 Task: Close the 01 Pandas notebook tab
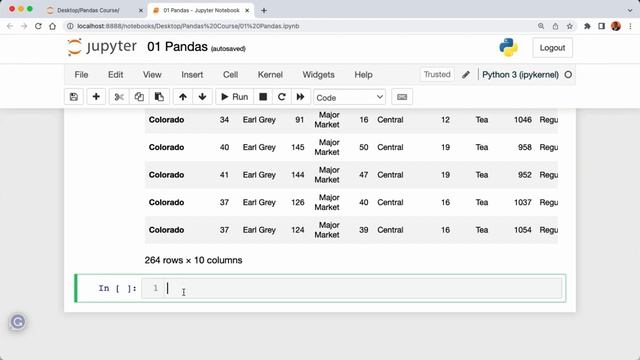coord(247,11)
